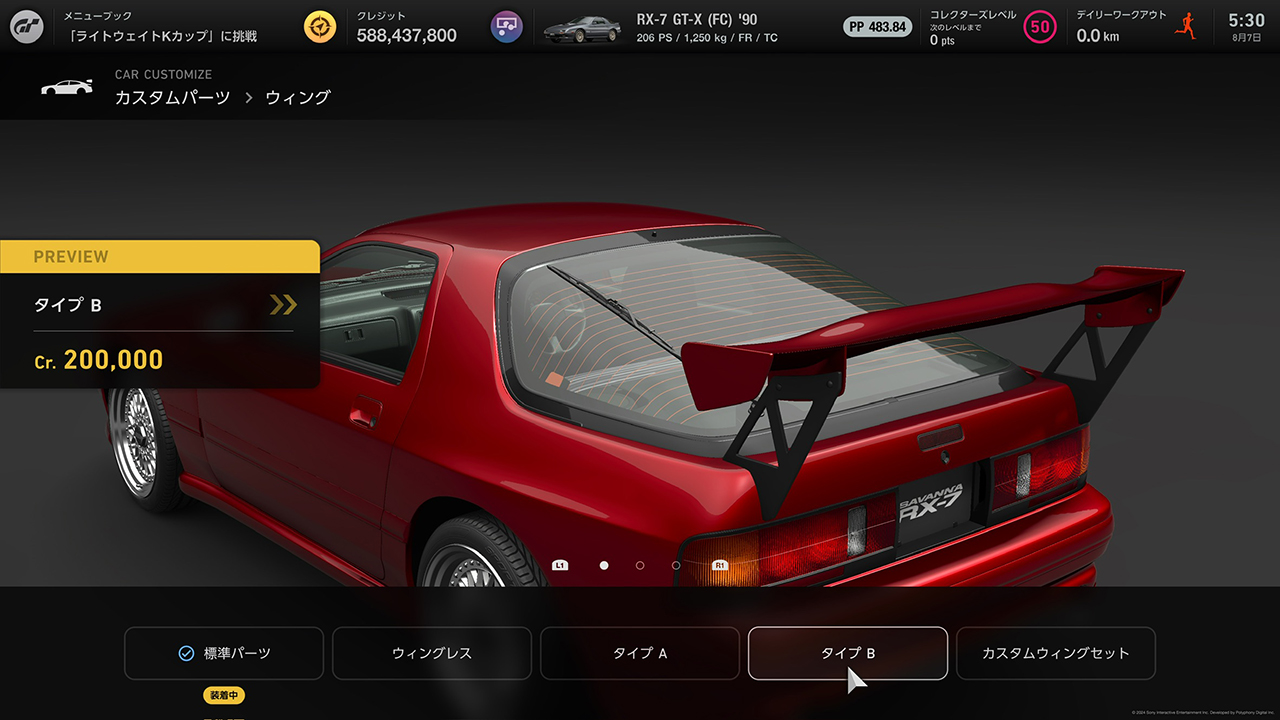Click the PP 483.84 badge
Screen dimensions: 1280x720
878,27
